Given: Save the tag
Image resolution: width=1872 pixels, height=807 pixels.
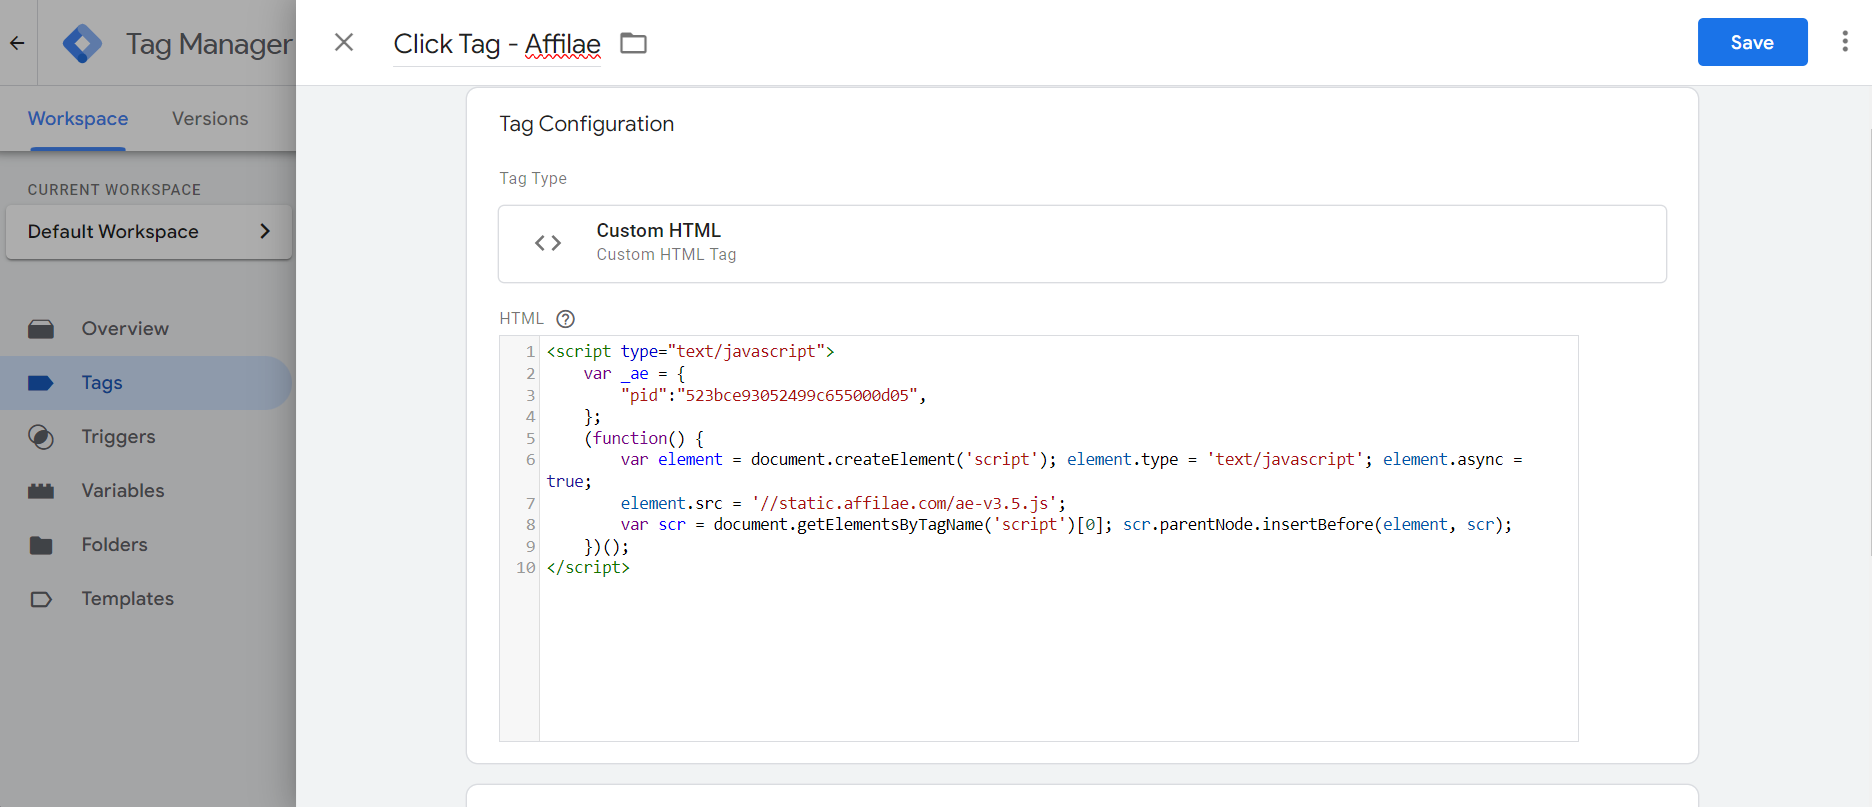Looking at the screenshot, I should point(1752,42).
